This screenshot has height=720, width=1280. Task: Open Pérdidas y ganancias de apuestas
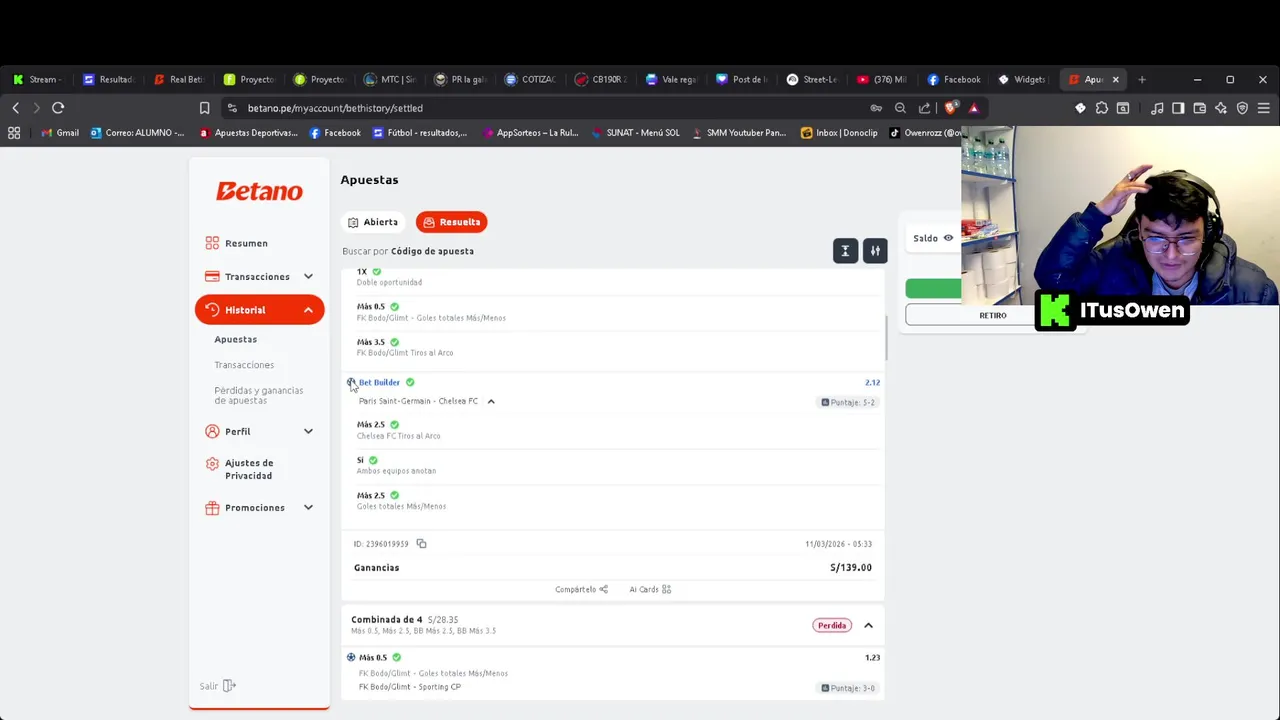point(258,395)
